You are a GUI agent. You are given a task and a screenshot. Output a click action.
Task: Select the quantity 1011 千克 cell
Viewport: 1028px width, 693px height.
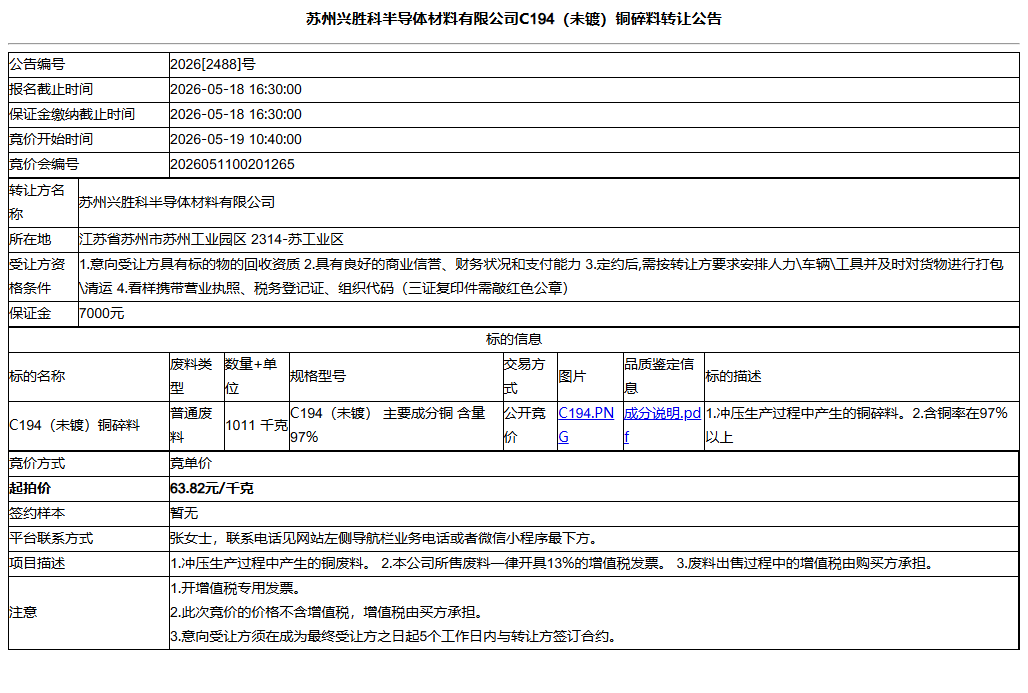256,426
